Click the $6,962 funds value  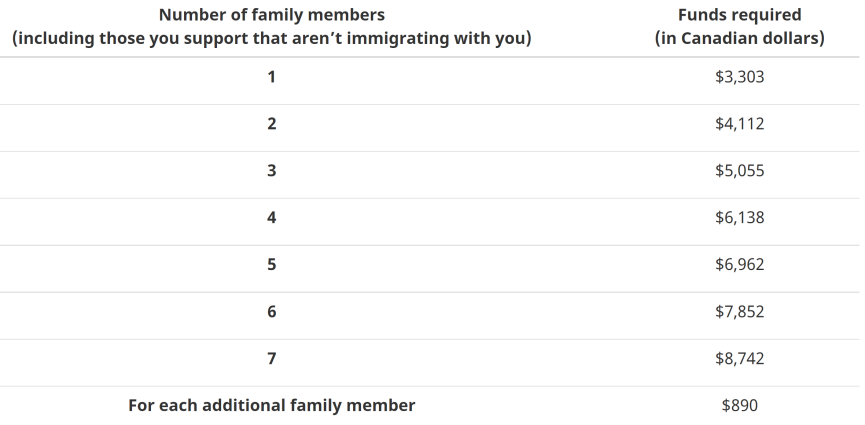pos(739,265)
